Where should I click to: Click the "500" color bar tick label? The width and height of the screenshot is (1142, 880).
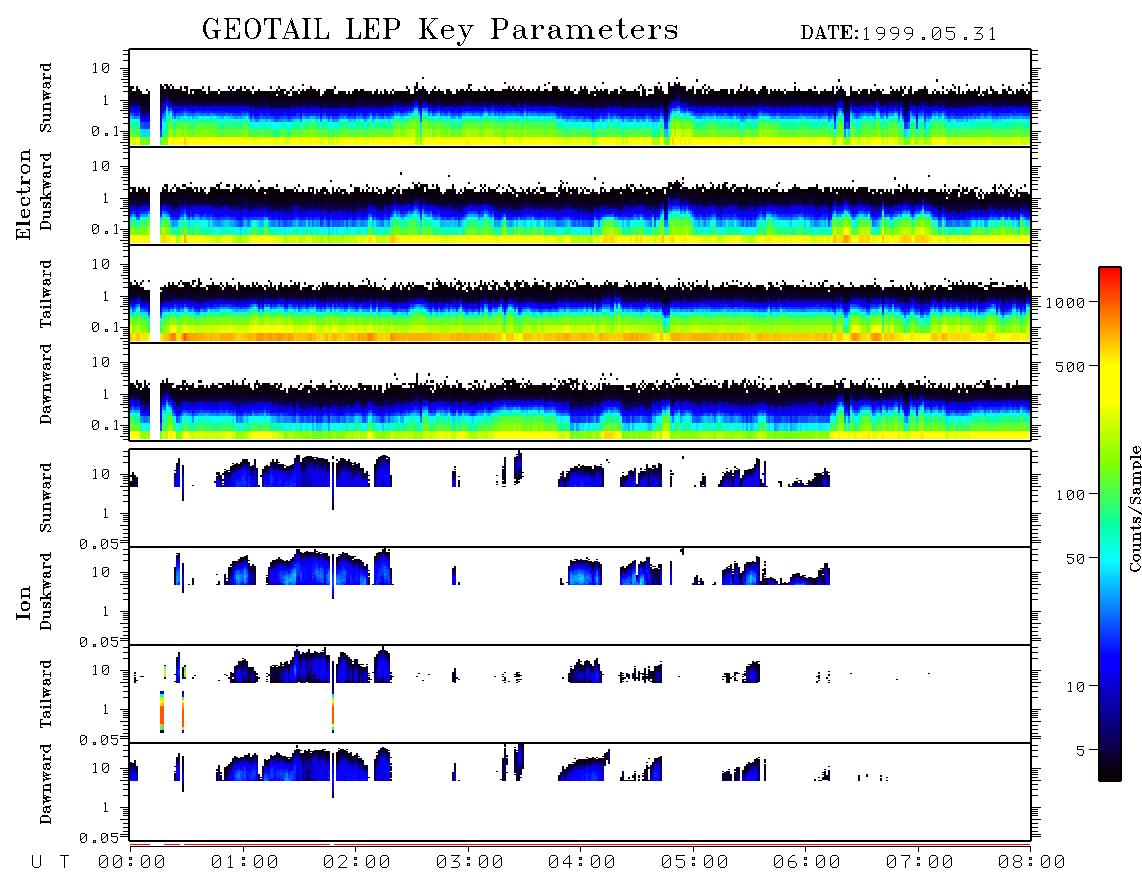point(1071,366)
